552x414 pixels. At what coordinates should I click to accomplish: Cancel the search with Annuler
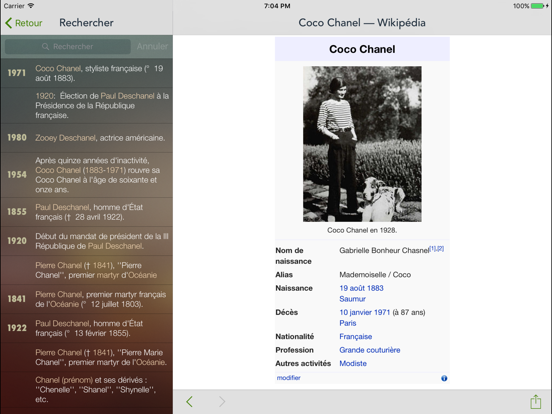pyautogui.click(x=152, y=46)
